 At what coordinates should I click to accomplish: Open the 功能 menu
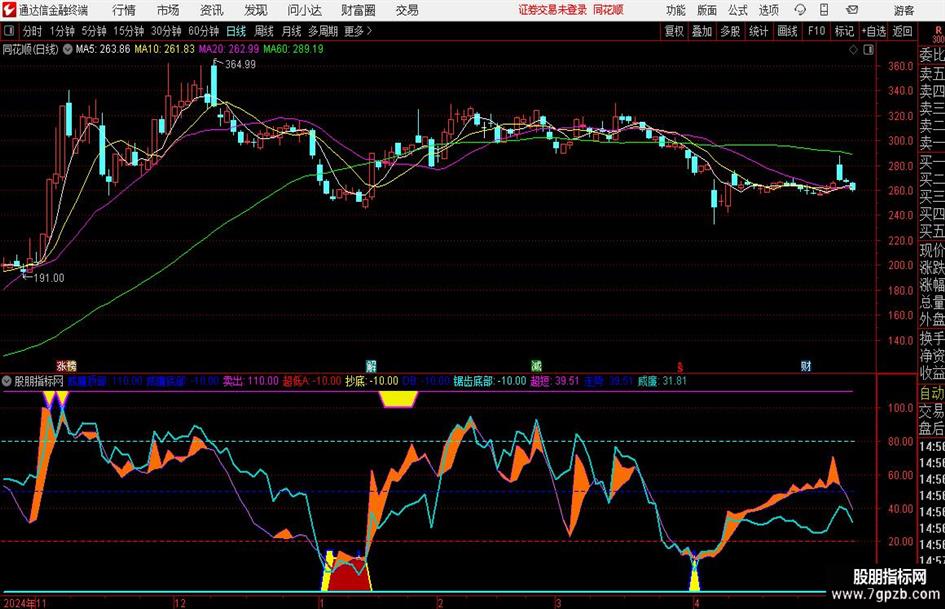click(676, 10)
